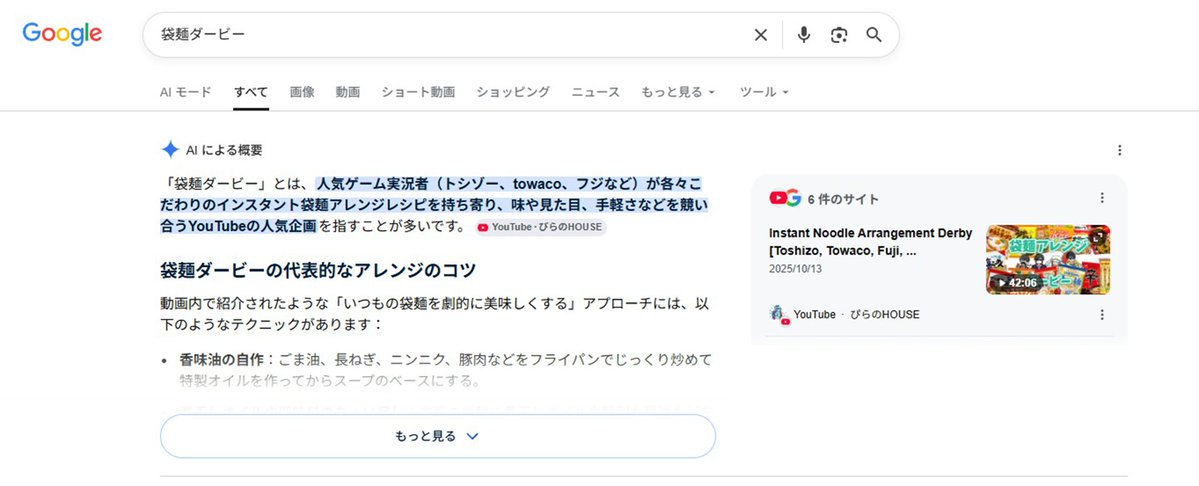Clear the search box with X icon
This screenshot has width=1199, height=486.
coord(761,35)
